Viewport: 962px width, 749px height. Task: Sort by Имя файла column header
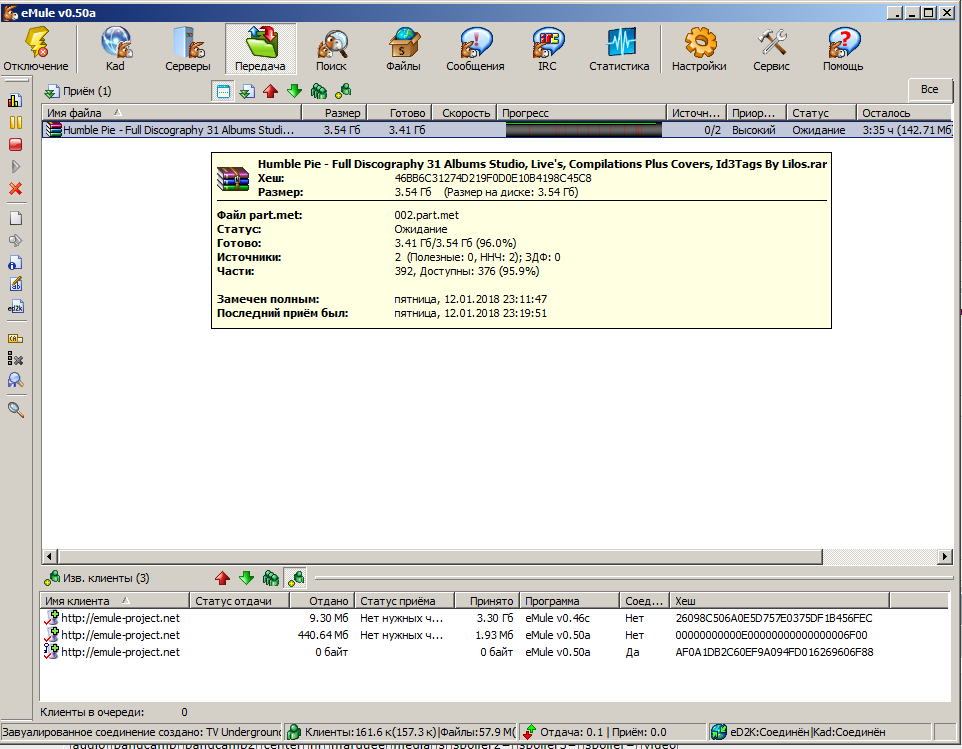pyautogui.click(x=172, y=113)
